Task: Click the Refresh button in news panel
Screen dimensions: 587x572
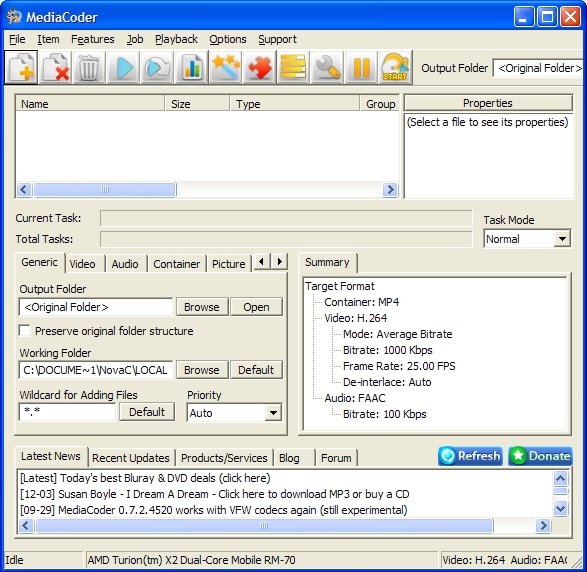Action: coord(470,456)
